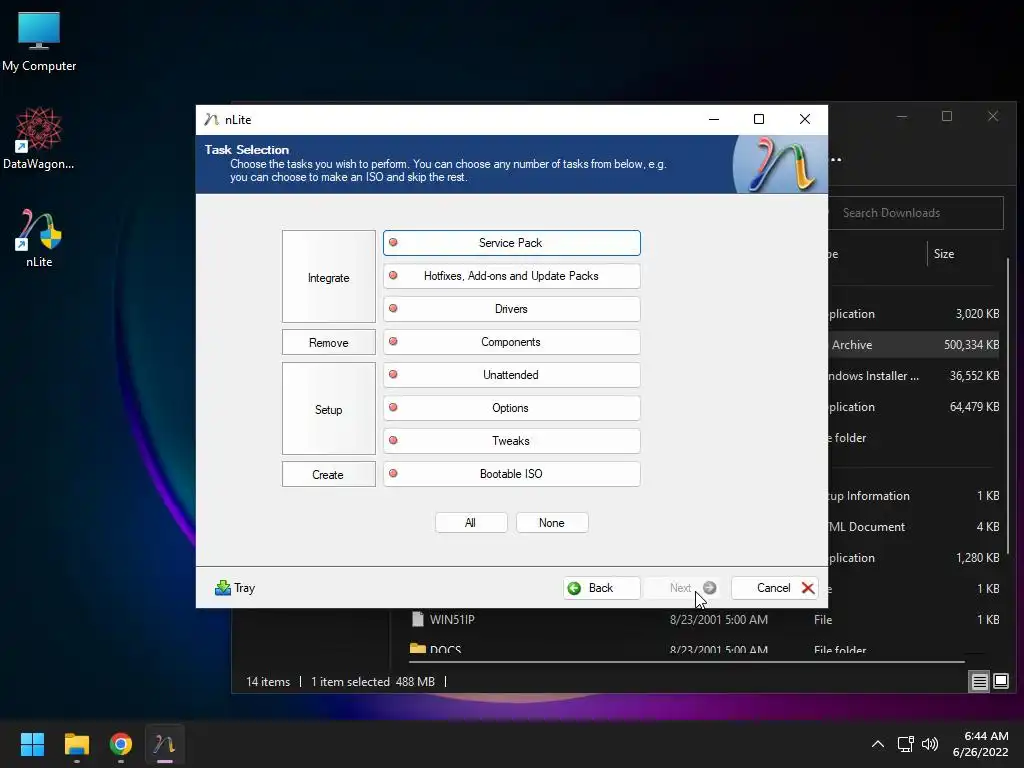Click the Explorer horizontal scrollbar

[686, 662]
